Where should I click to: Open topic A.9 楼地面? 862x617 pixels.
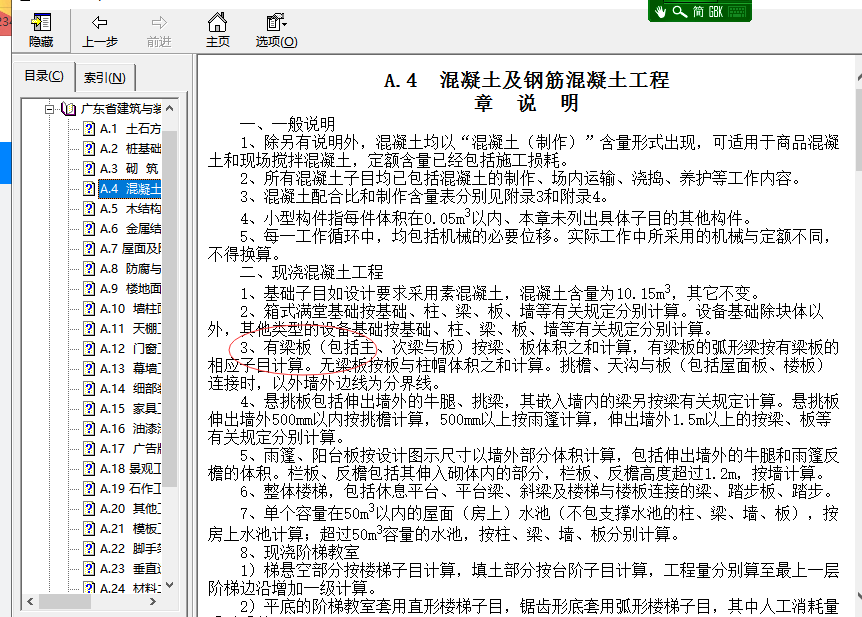tap(130, 288)
